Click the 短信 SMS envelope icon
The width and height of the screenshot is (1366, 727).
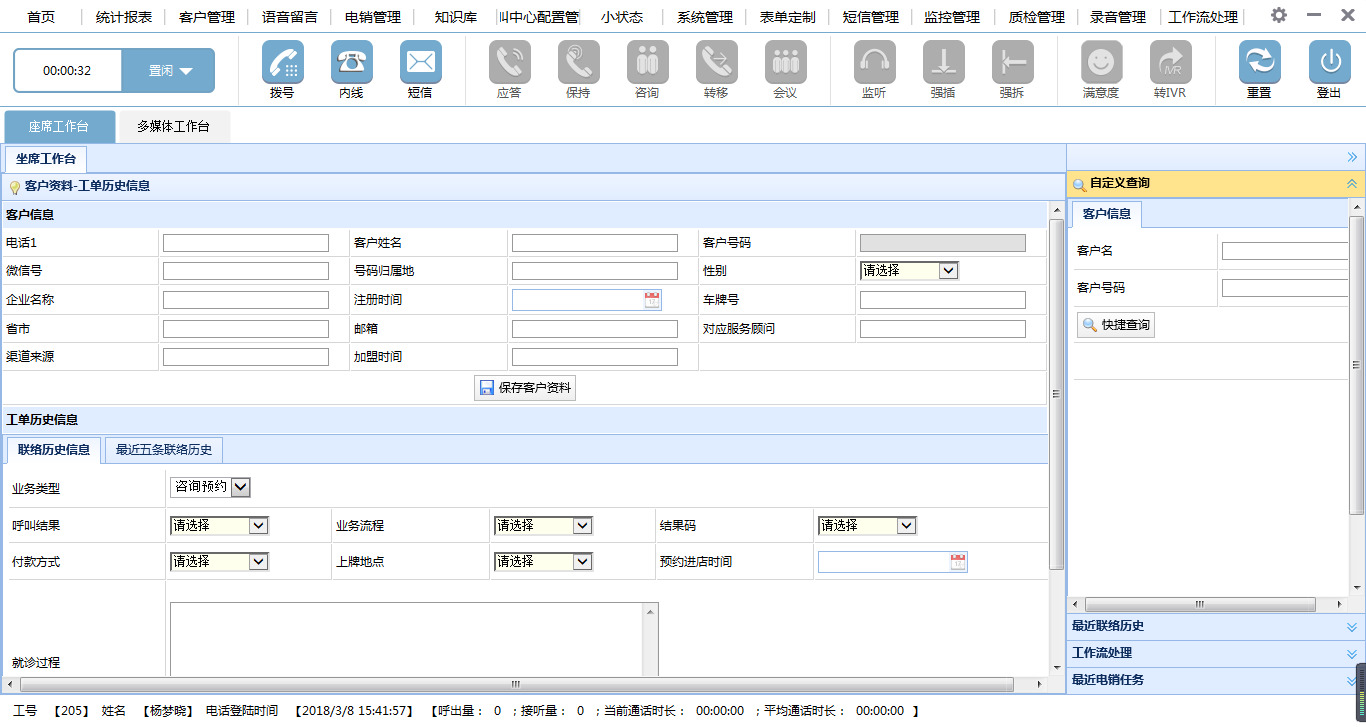(x=420, y=61)
